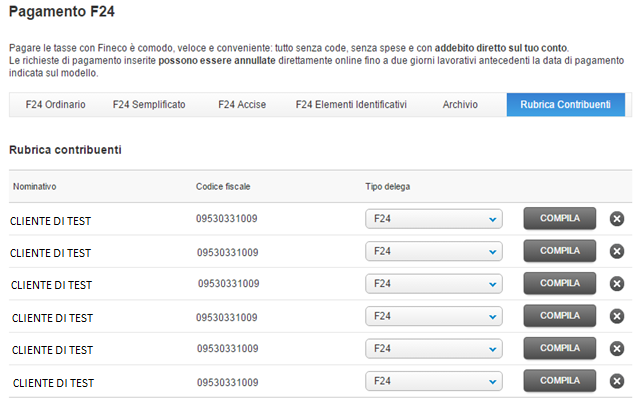Open the Archivio tab
This screenshot has width=639, height=406.
(460, 105)
